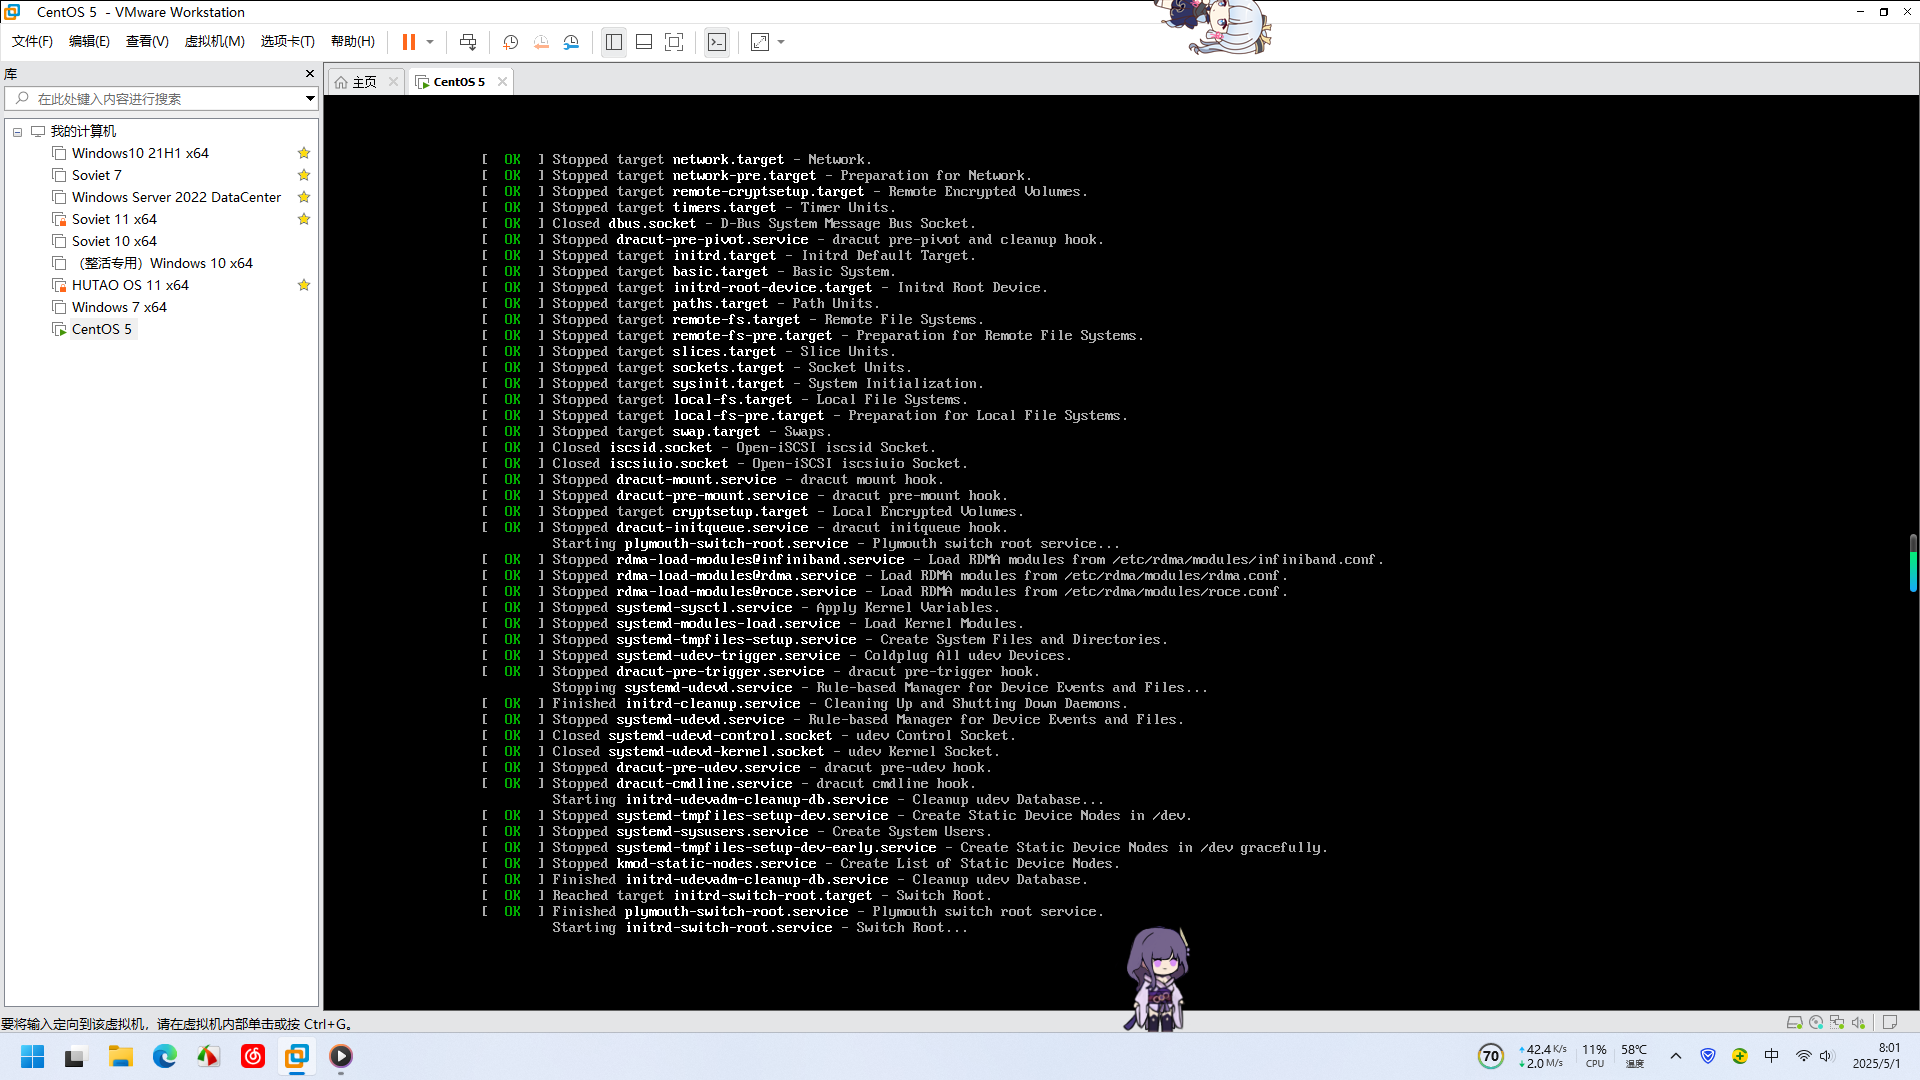The height and width of the screenshot is (1080, 1920).
Task: Open File Explorer from taskbar
Action: point(121,1056)
